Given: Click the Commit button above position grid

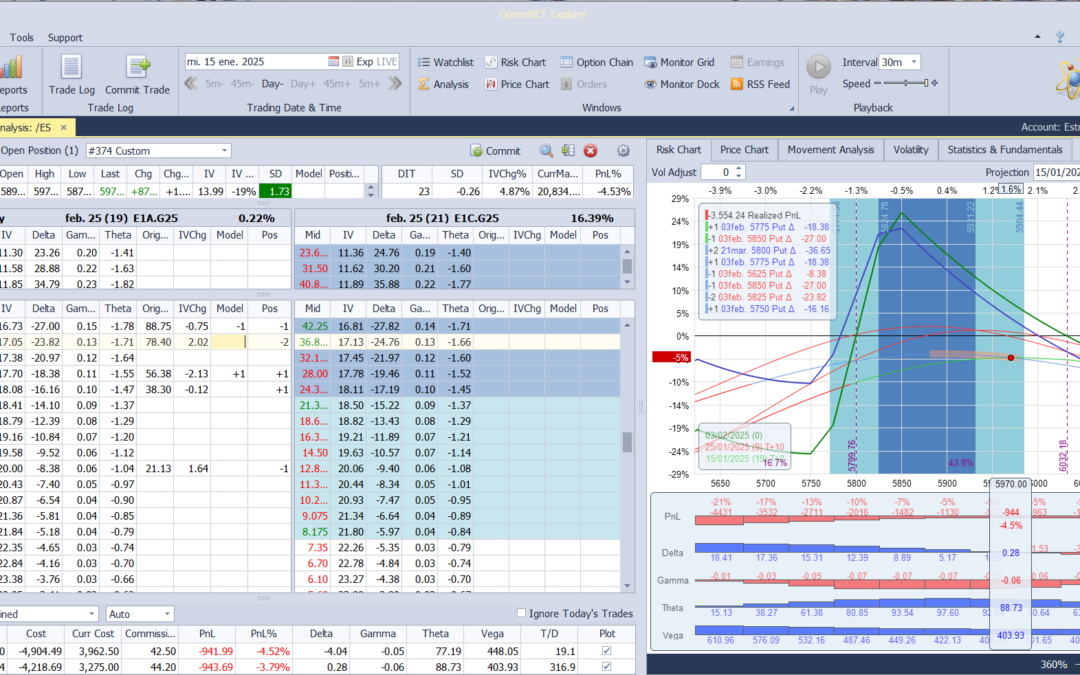Looking at the screenshot, I should [x=495, y=151].
